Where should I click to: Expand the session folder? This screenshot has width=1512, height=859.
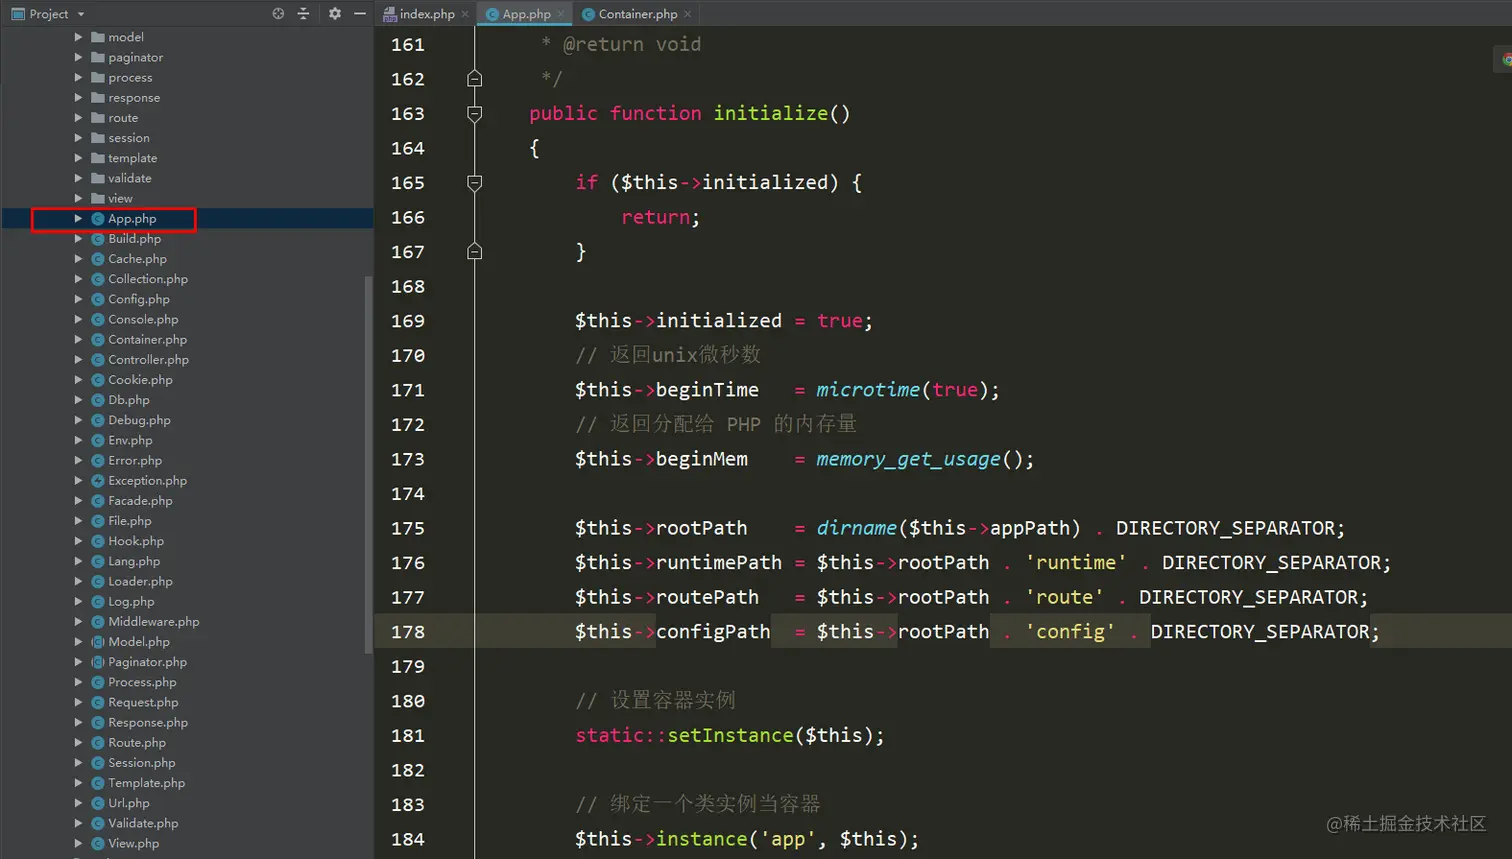tap(78, 138)
